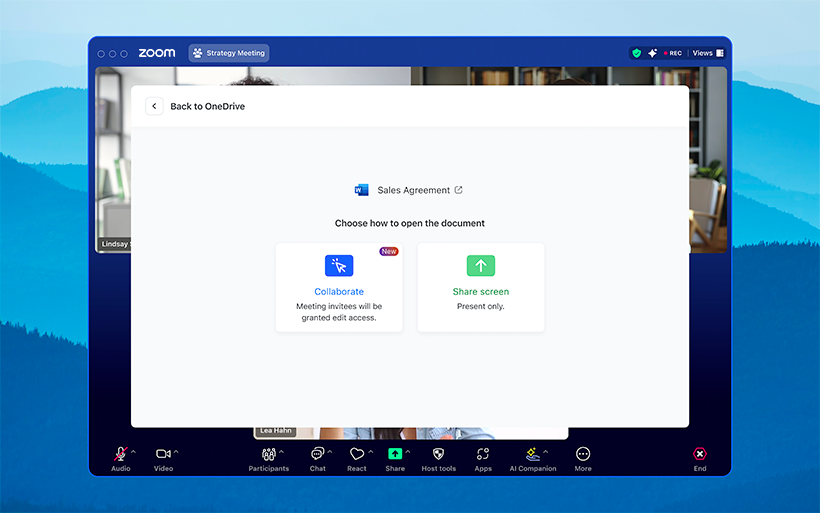Click the green Share icon in toolbar
This screenshot has height=513, width=820.
point(395,454)
